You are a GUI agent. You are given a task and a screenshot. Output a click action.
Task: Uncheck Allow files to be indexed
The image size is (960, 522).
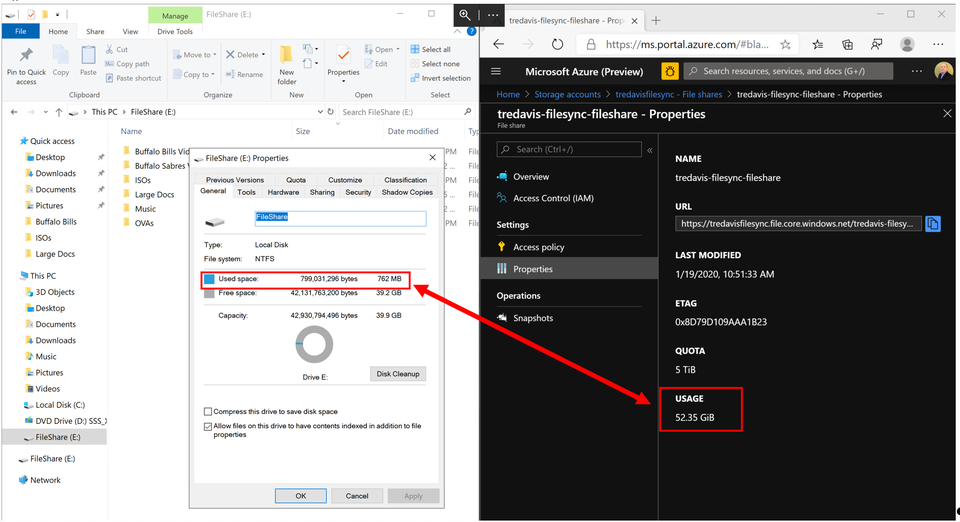(208, 427)
